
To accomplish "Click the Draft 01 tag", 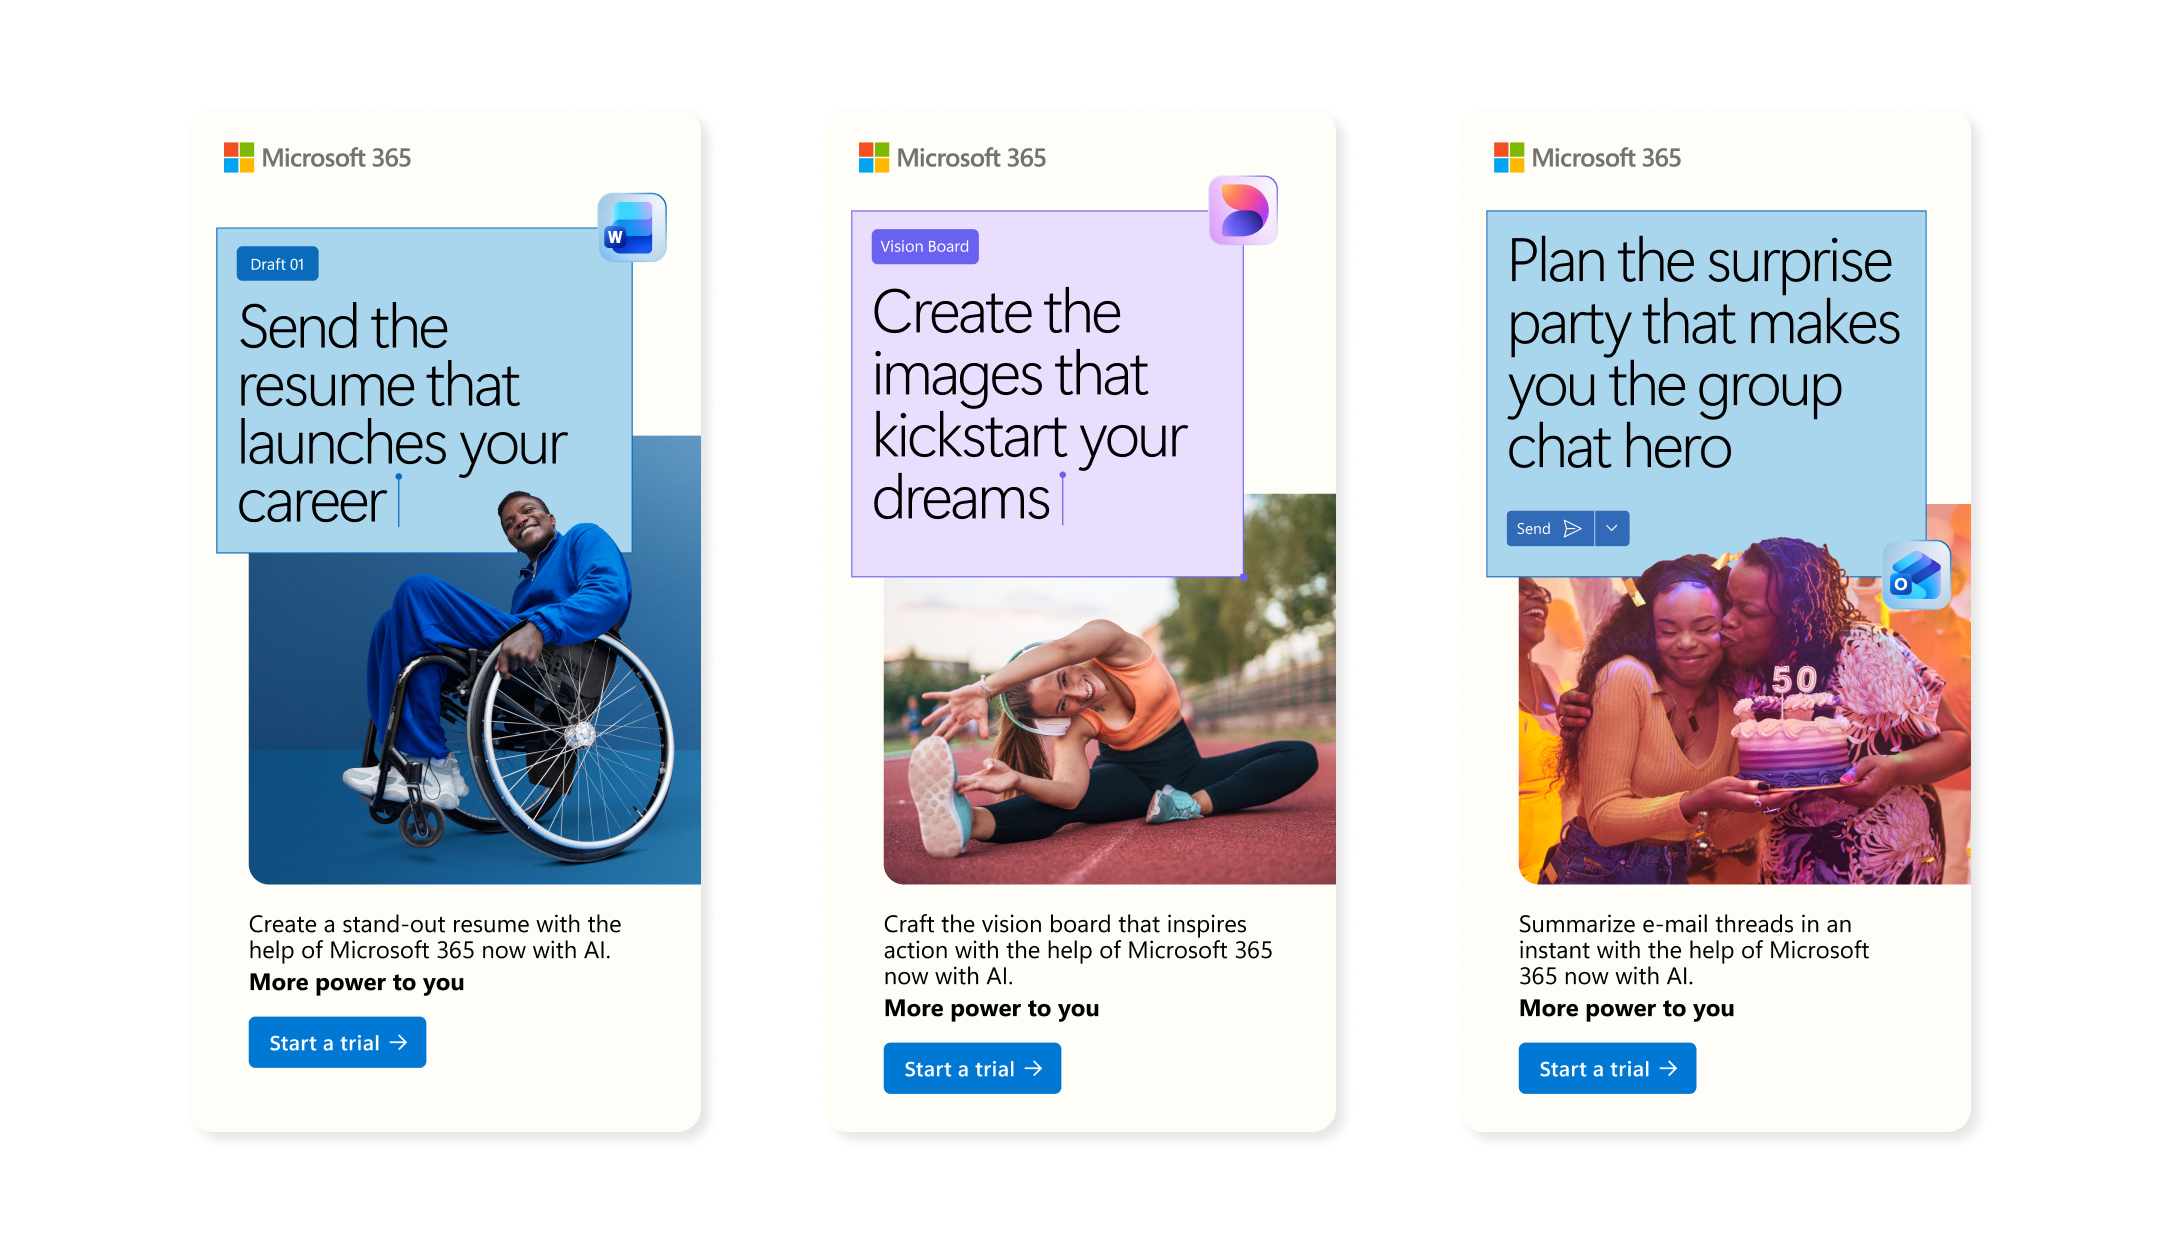I will pyautogui.click(x=278, y=264).
